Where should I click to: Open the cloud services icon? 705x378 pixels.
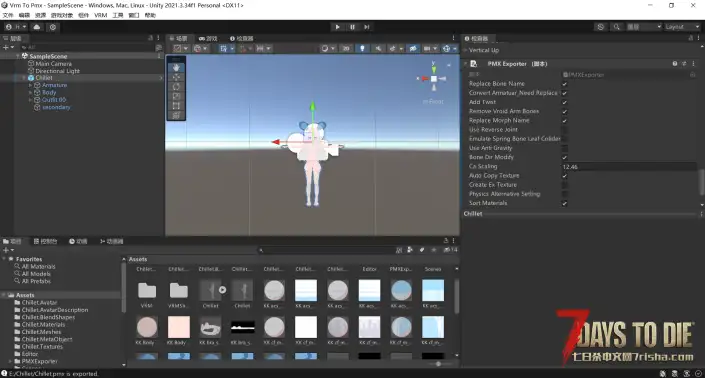click(37, 27)
